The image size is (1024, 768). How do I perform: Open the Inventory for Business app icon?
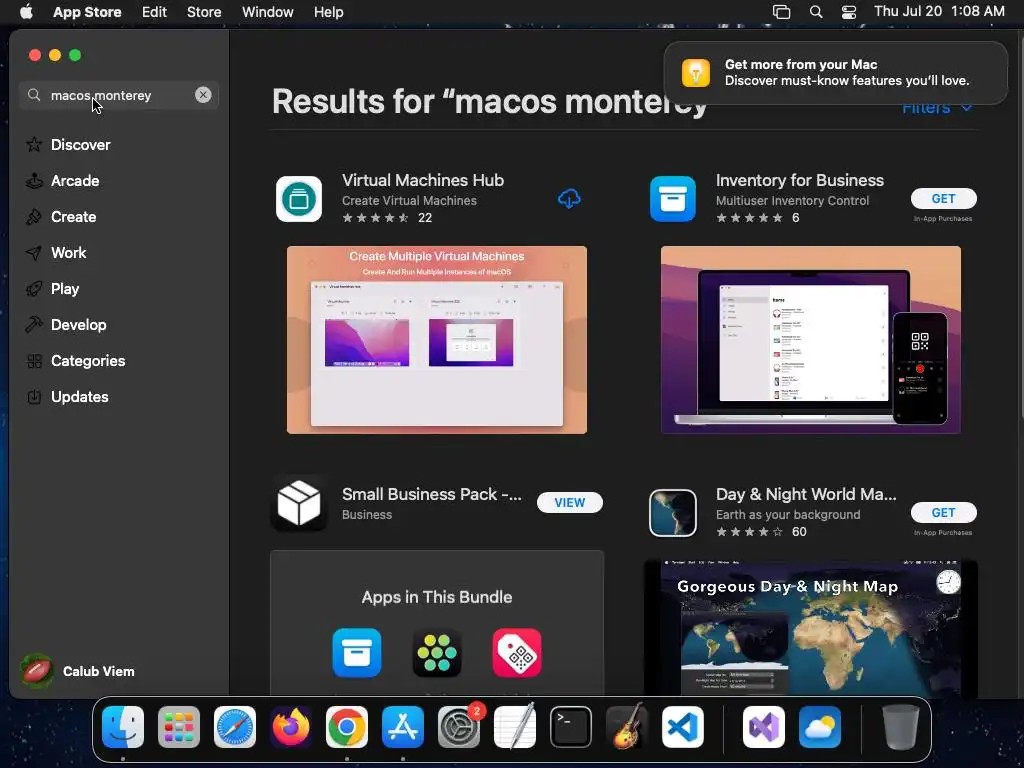(x=673, y=199)
